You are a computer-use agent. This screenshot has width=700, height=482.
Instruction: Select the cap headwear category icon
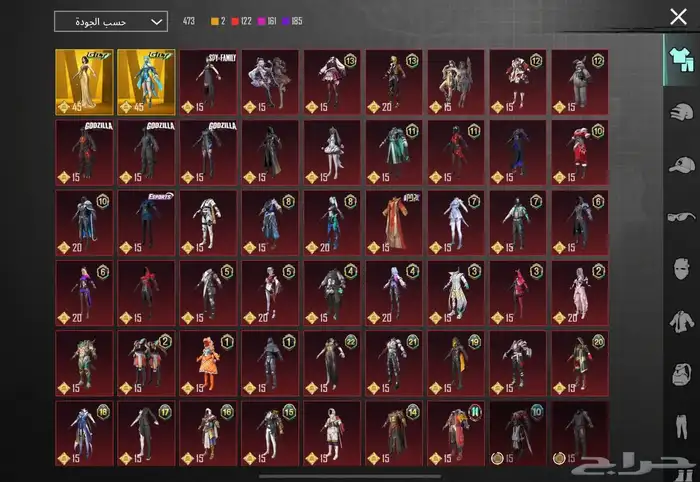(x=681, y=164)
